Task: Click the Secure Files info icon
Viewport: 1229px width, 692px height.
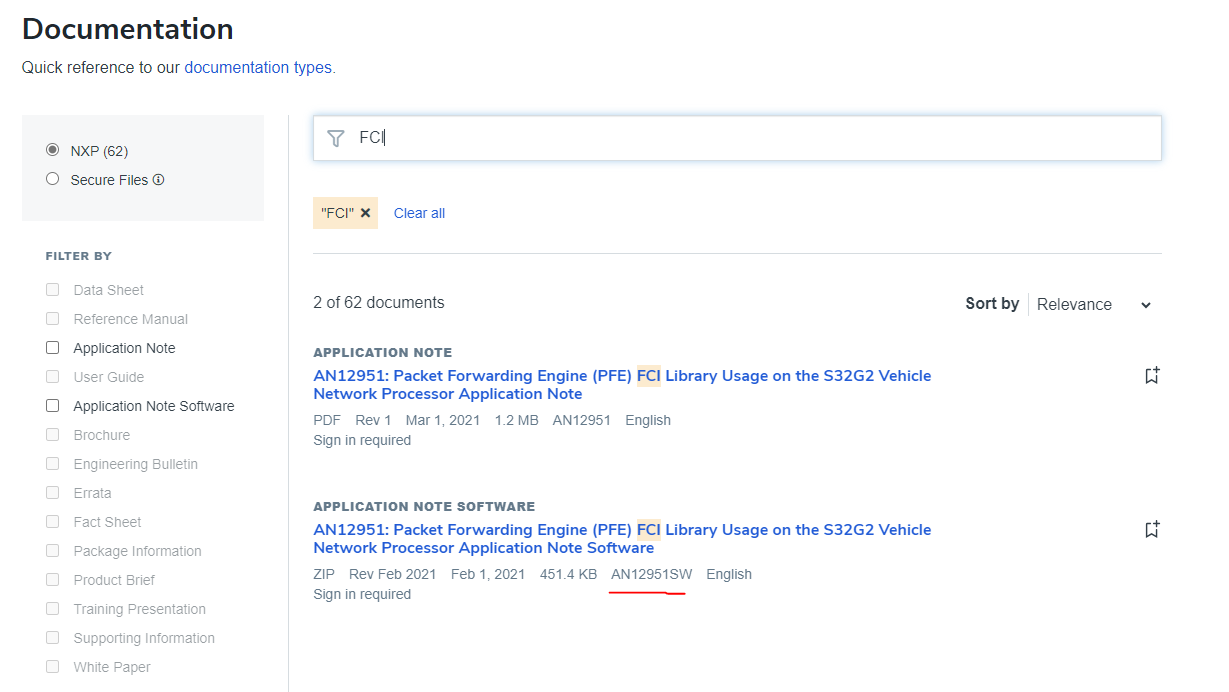Action: click(158, 180)
